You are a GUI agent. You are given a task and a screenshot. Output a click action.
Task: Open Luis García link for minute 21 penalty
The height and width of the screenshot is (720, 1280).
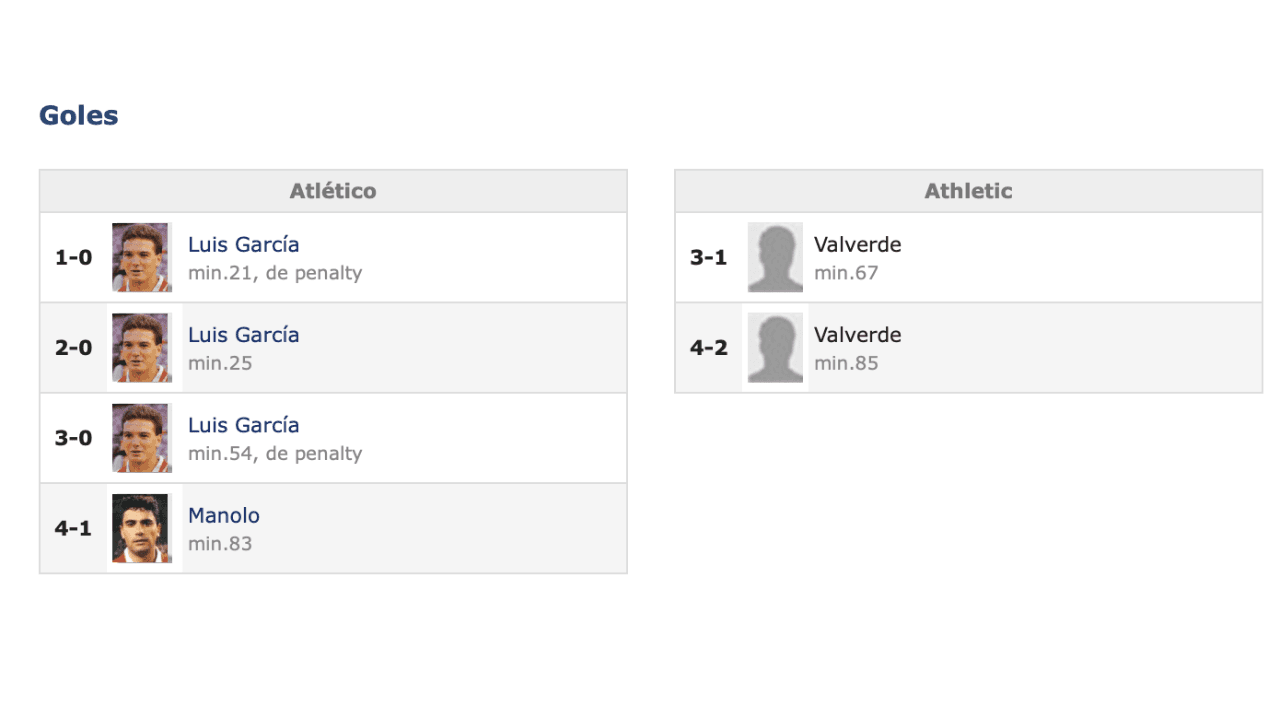[243, 245]
